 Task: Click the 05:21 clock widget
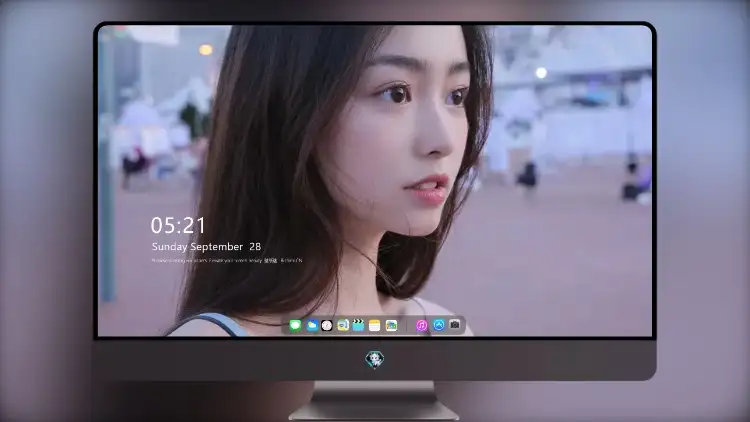point(178,225)
